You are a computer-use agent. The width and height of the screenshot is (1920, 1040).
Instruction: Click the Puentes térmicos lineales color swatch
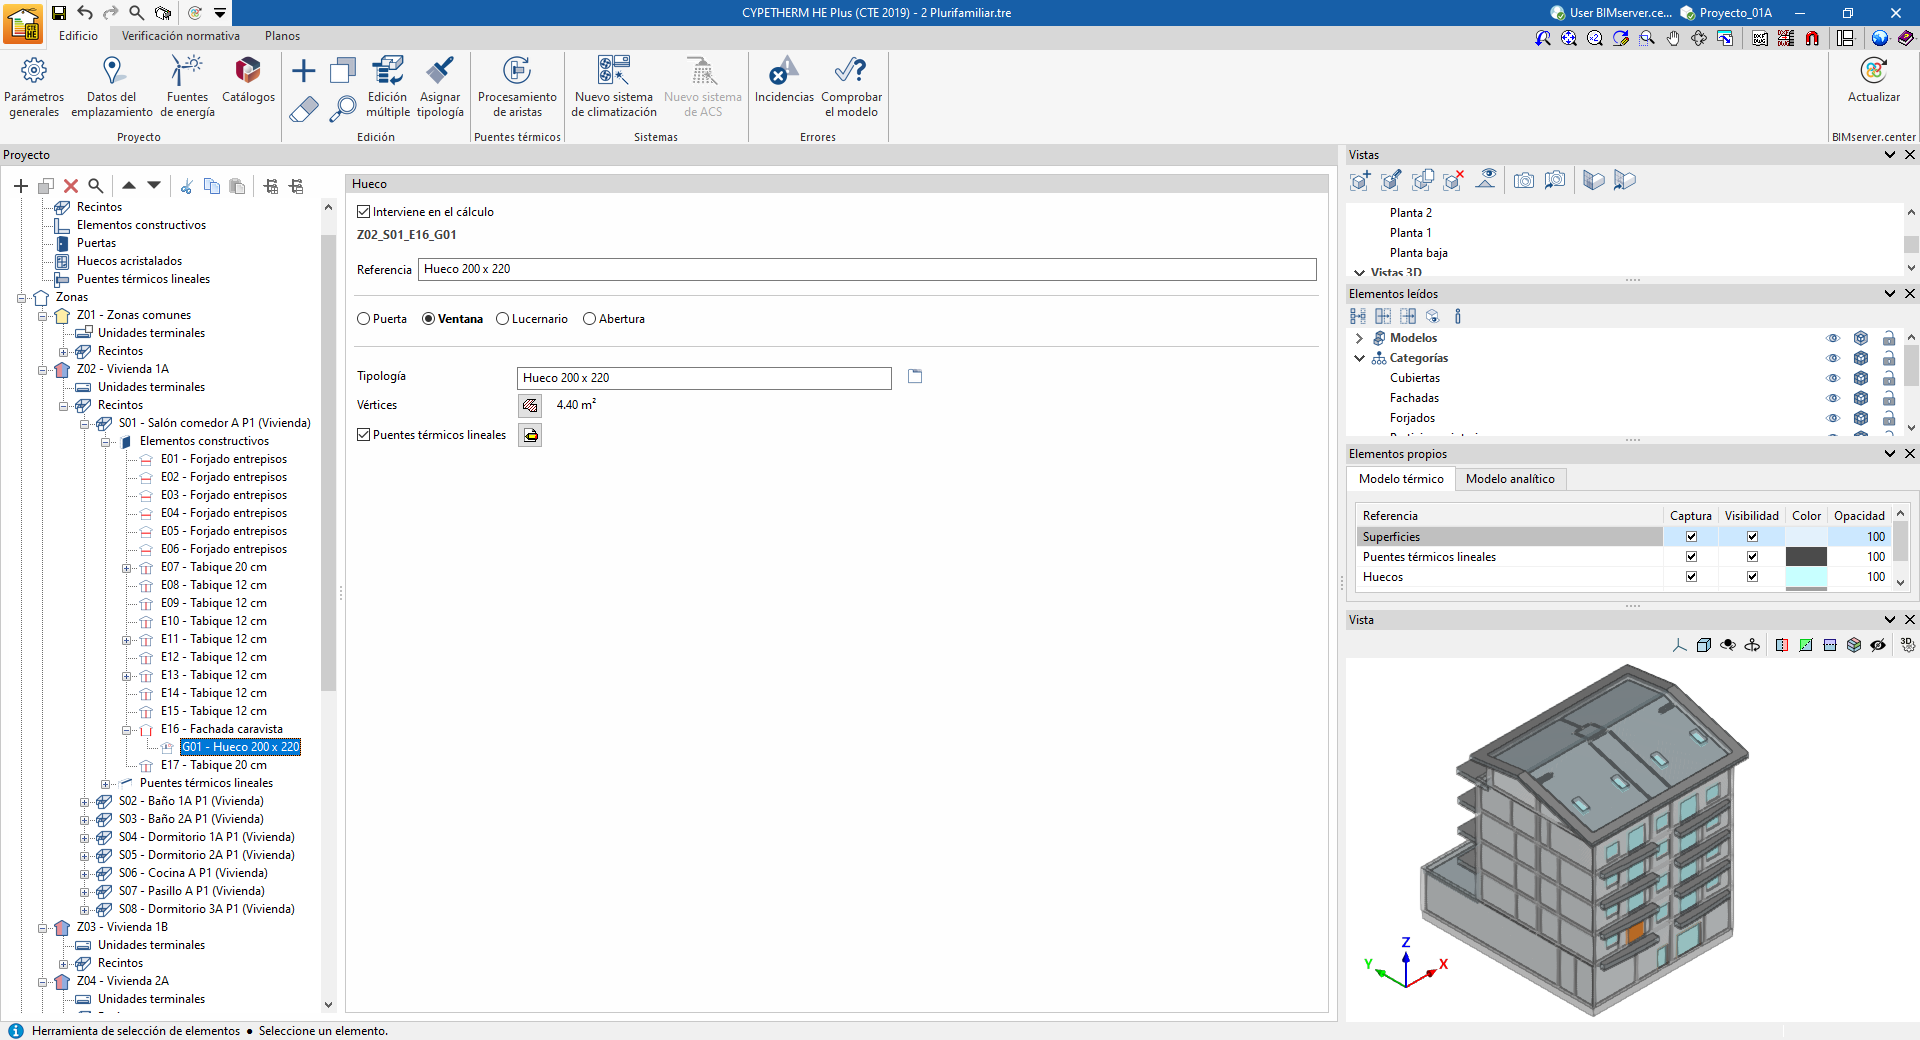point(1805,557)
